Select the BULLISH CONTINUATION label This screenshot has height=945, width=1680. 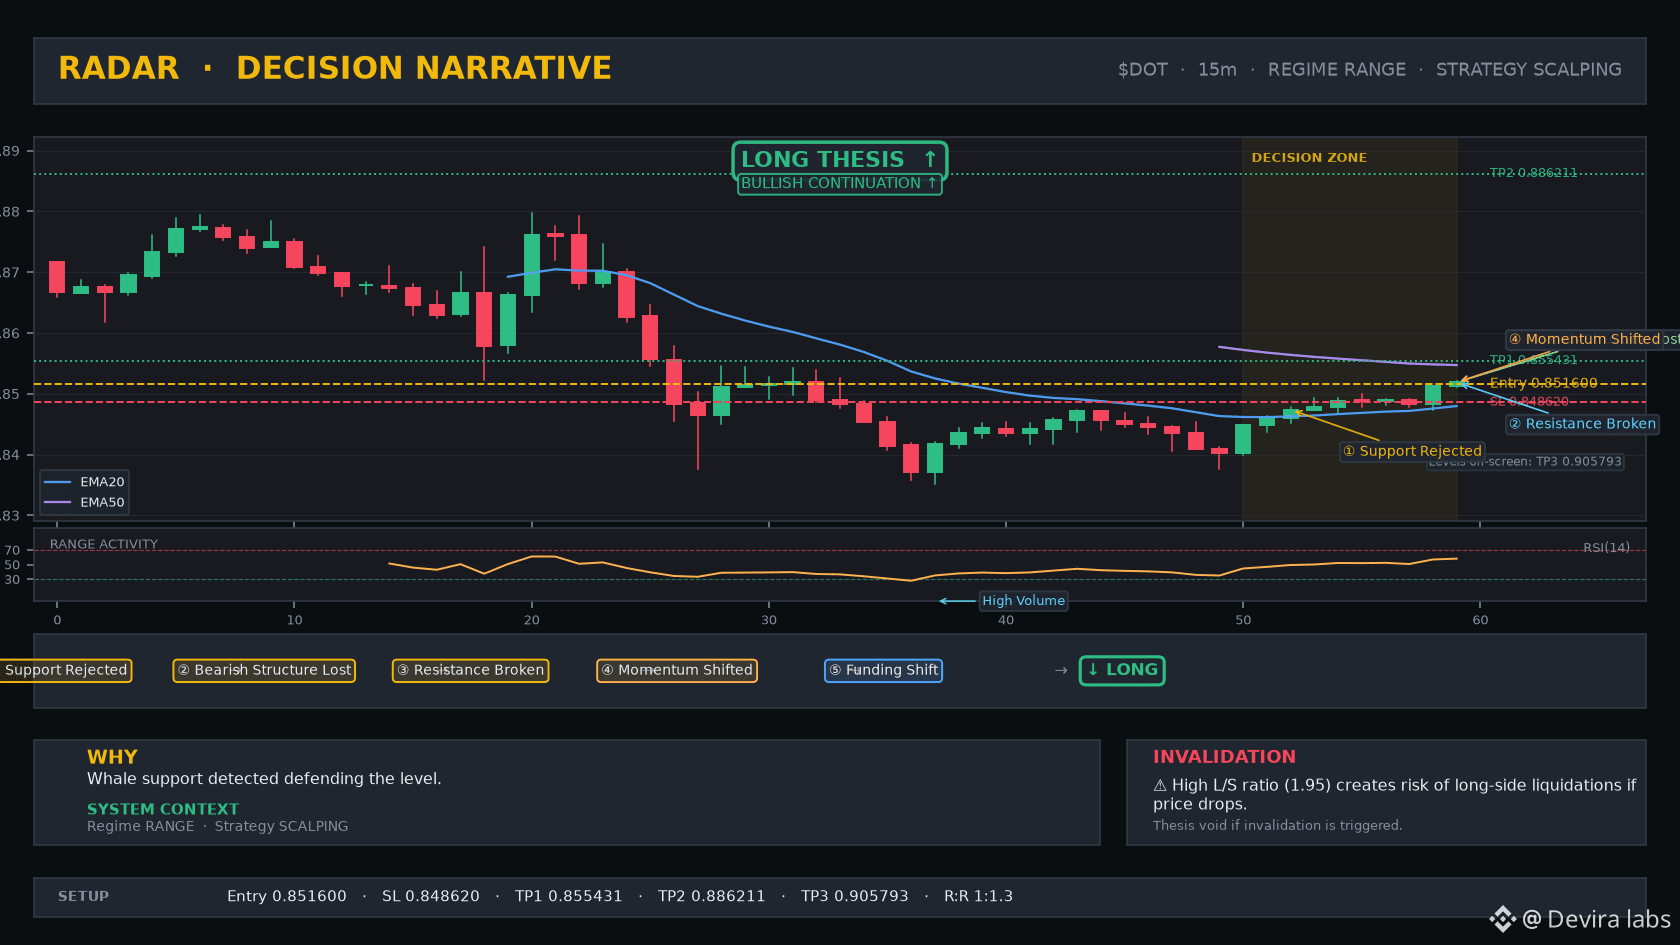click(839, 183)
